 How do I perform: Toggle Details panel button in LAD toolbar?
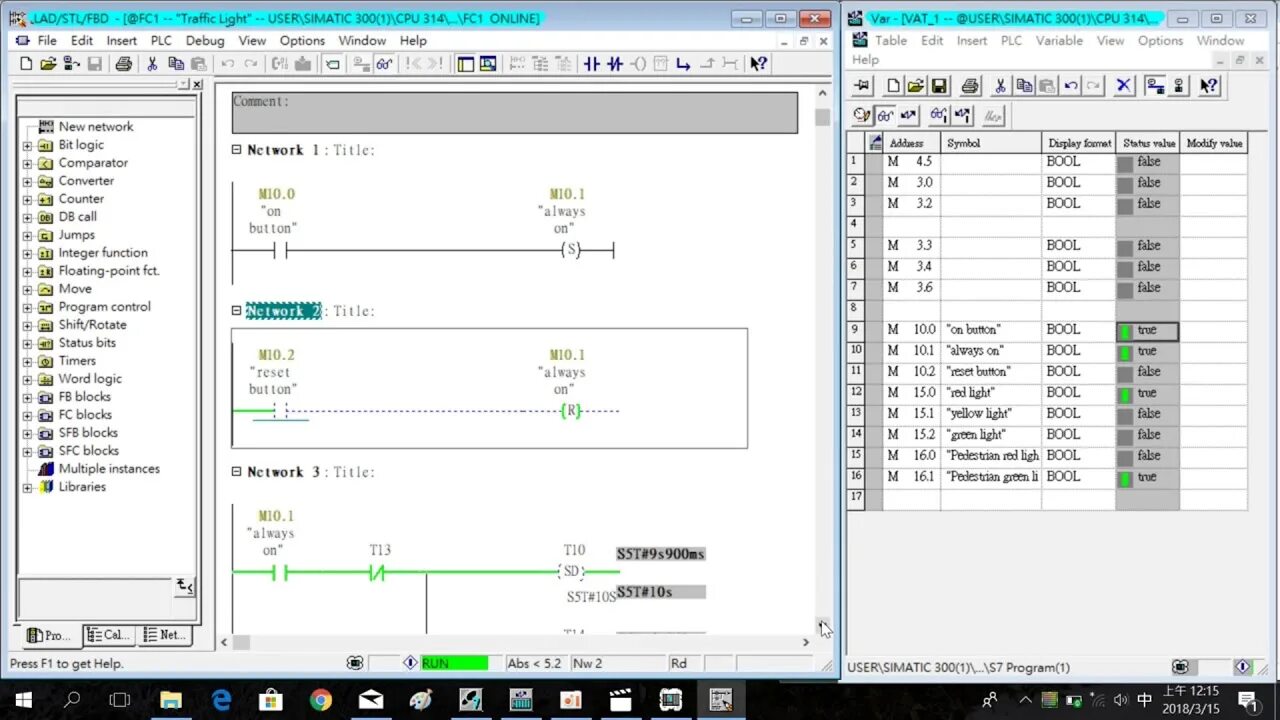click(488, 64)
